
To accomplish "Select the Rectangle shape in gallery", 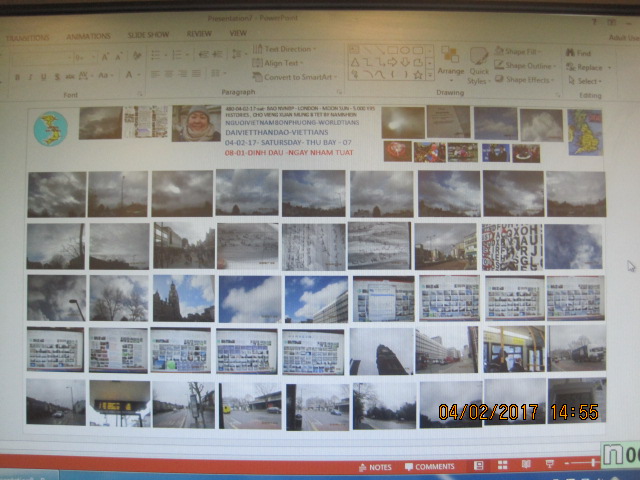I will pyautogui.click(x=393, y=50).
